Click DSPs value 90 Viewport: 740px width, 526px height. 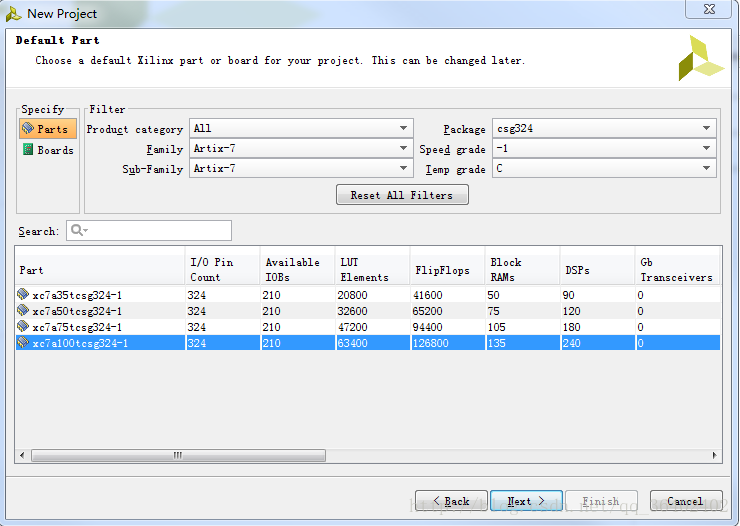[568, 295]
